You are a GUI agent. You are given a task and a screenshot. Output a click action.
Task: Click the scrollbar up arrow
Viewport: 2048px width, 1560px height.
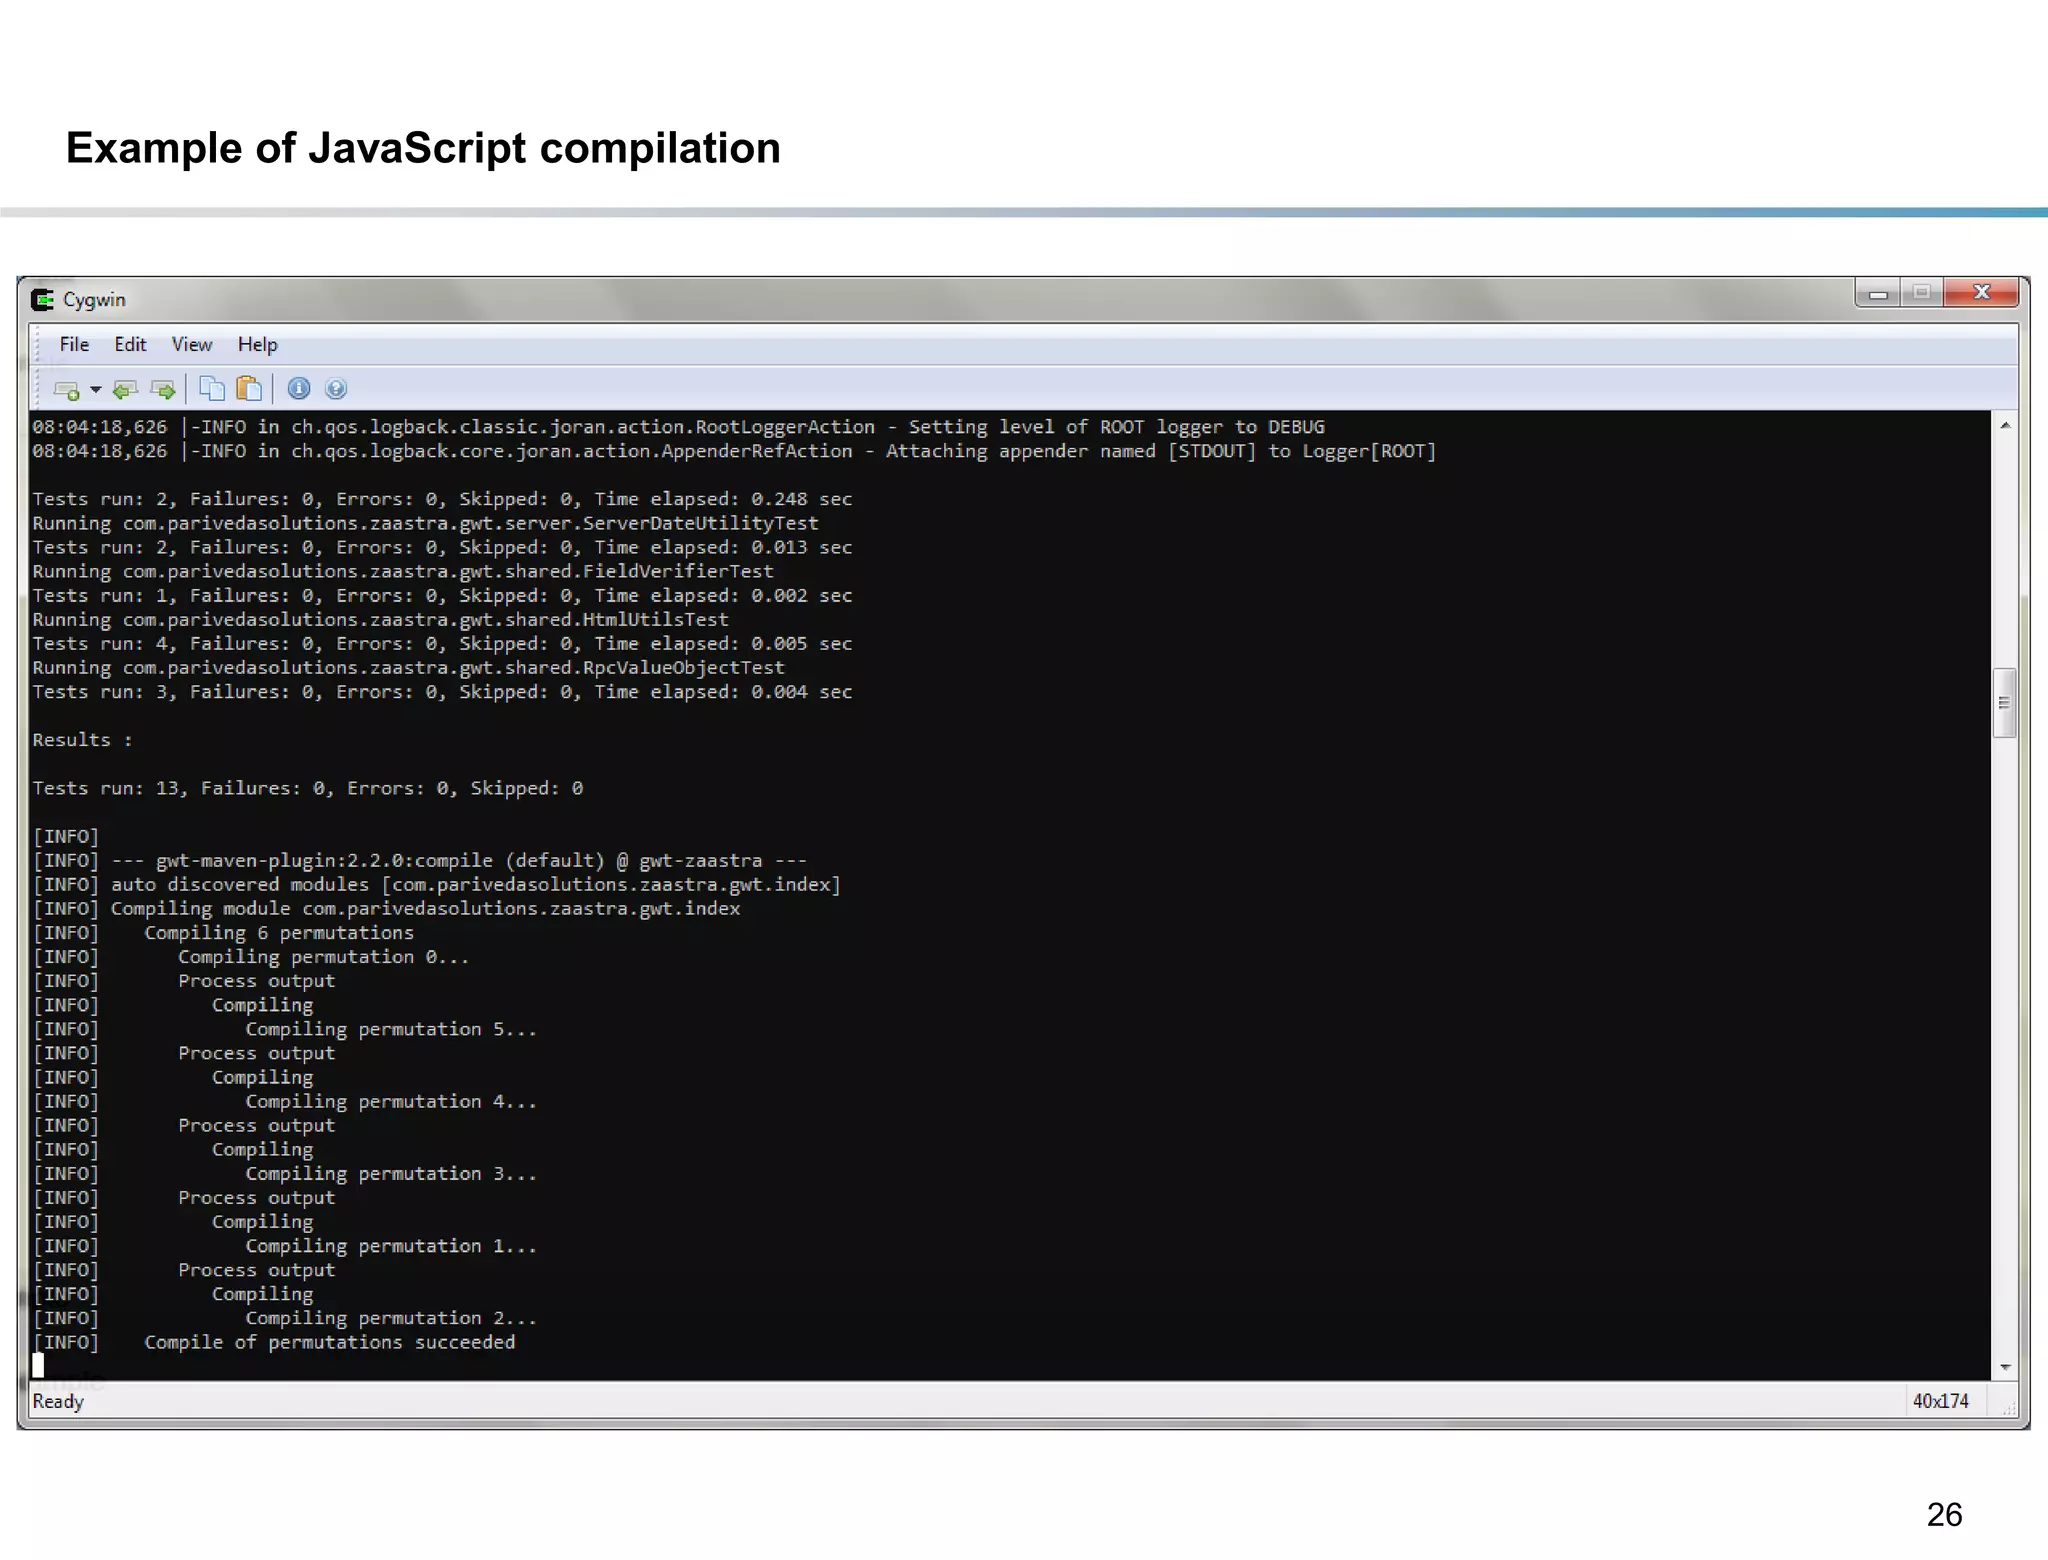coord(2005,426)
